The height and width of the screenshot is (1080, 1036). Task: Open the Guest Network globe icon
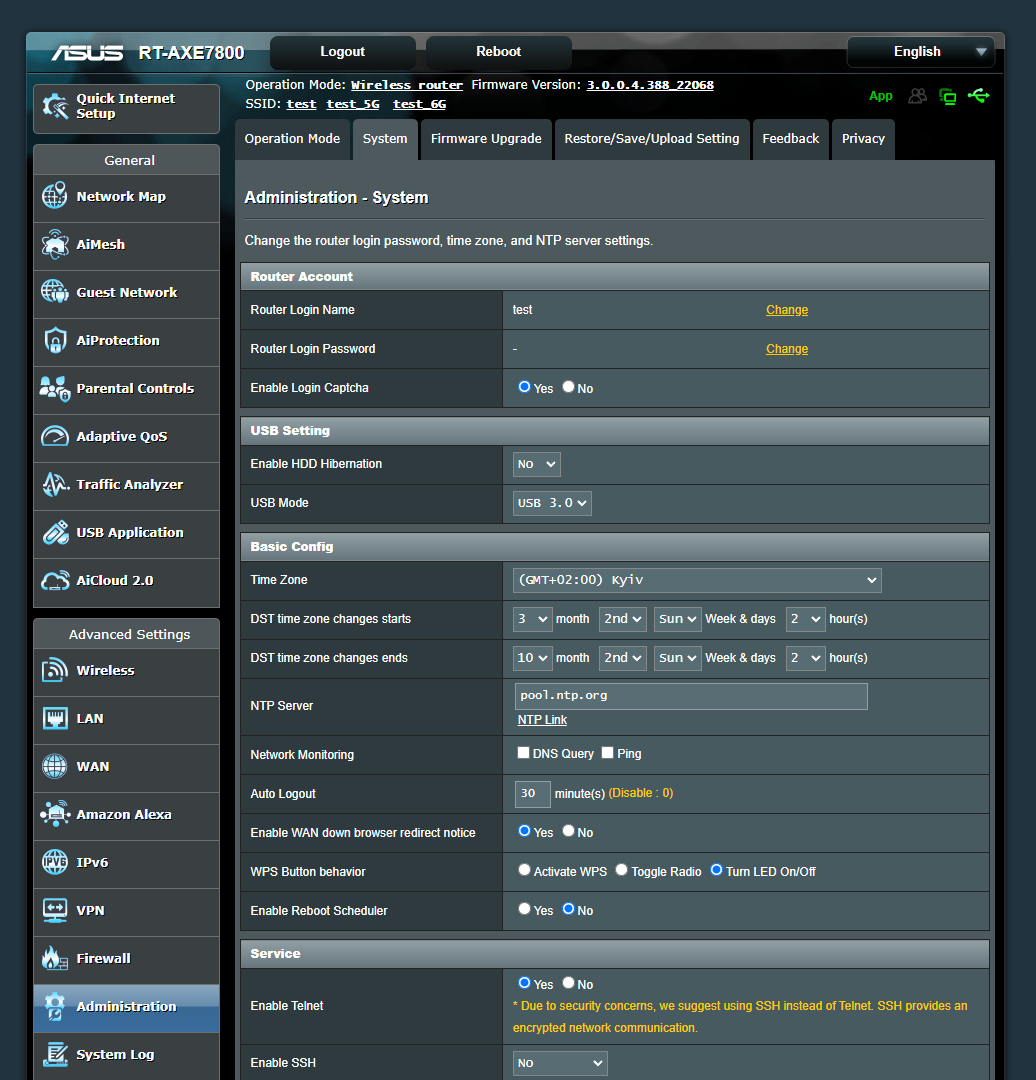point(55,292)
